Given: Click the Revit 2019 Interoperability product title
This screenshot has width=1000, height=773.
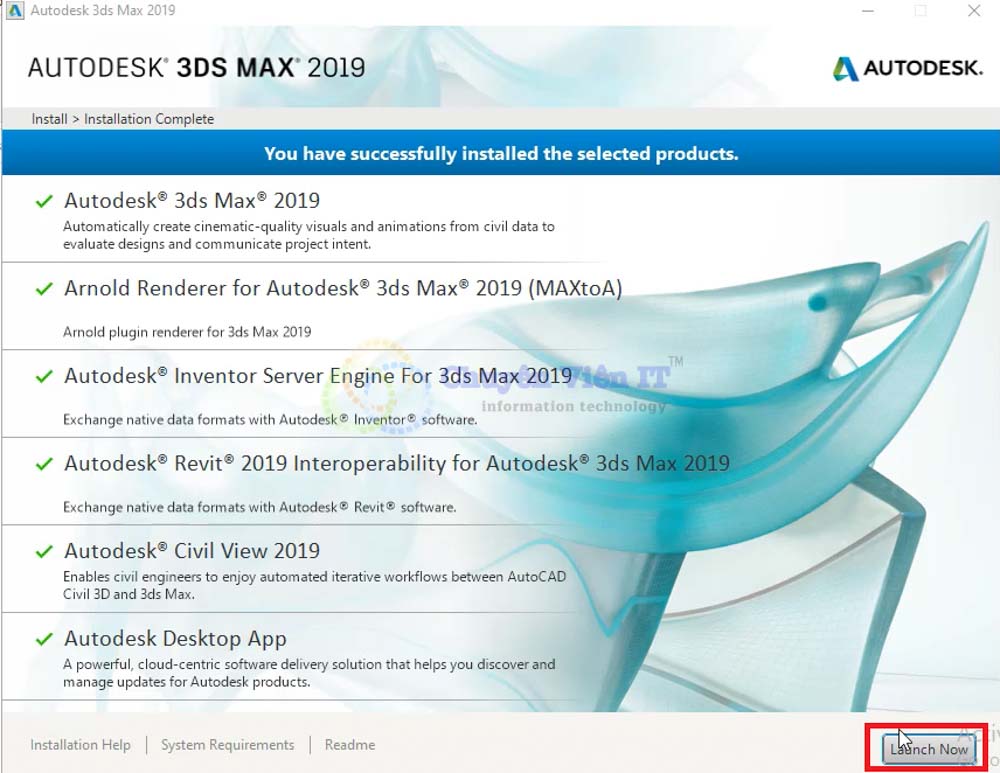Looking at the screenshot, I should (397, 464).
